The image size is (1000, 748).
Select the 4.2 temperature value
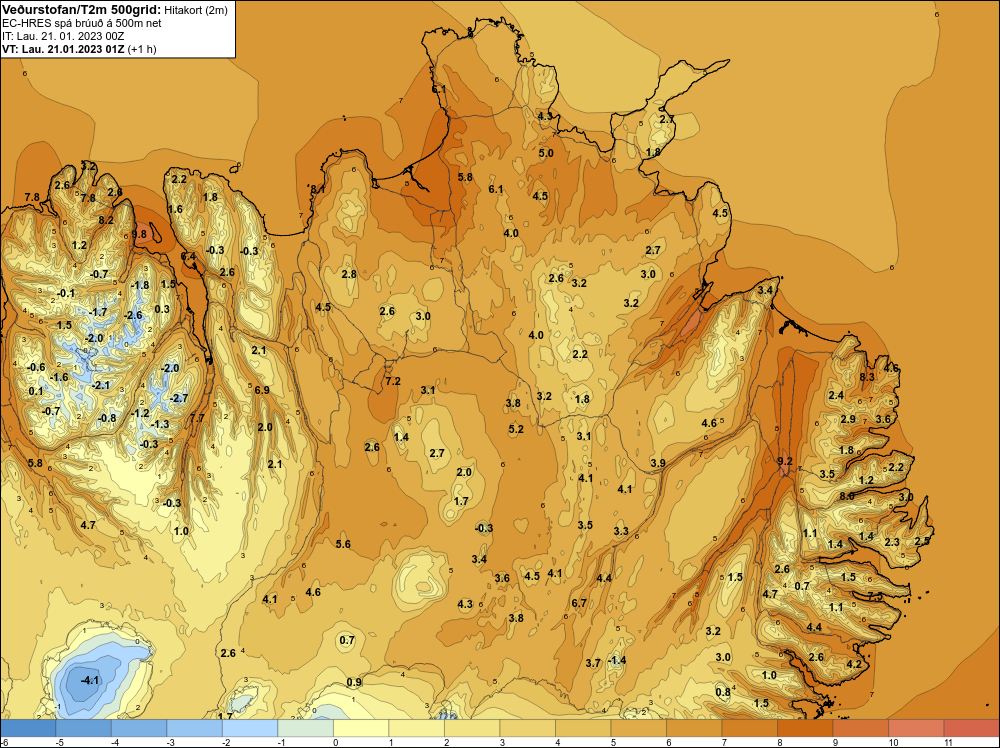(x=854, y=664)
